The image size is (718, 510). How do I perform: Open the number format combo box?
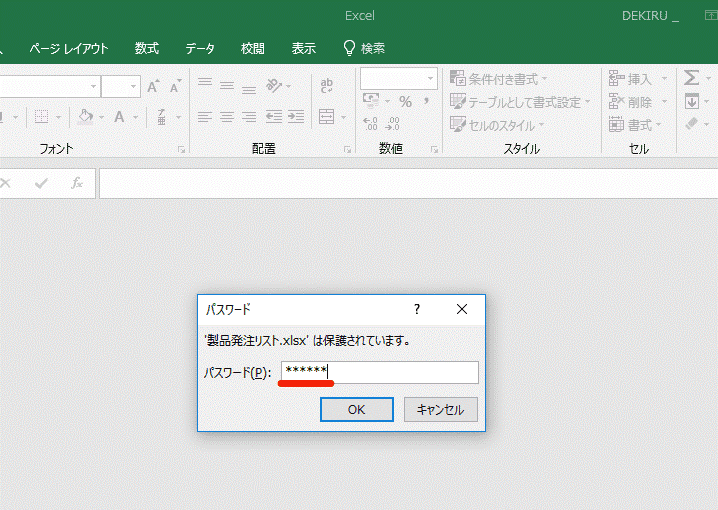pyautogui.click(x=399, y=78)
